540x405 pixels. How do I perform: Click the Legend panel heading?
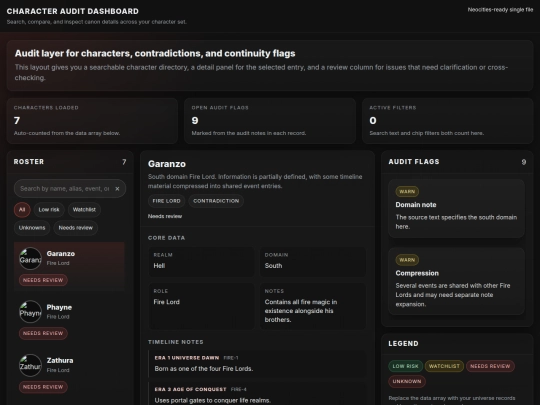click(x=403, y=344)
